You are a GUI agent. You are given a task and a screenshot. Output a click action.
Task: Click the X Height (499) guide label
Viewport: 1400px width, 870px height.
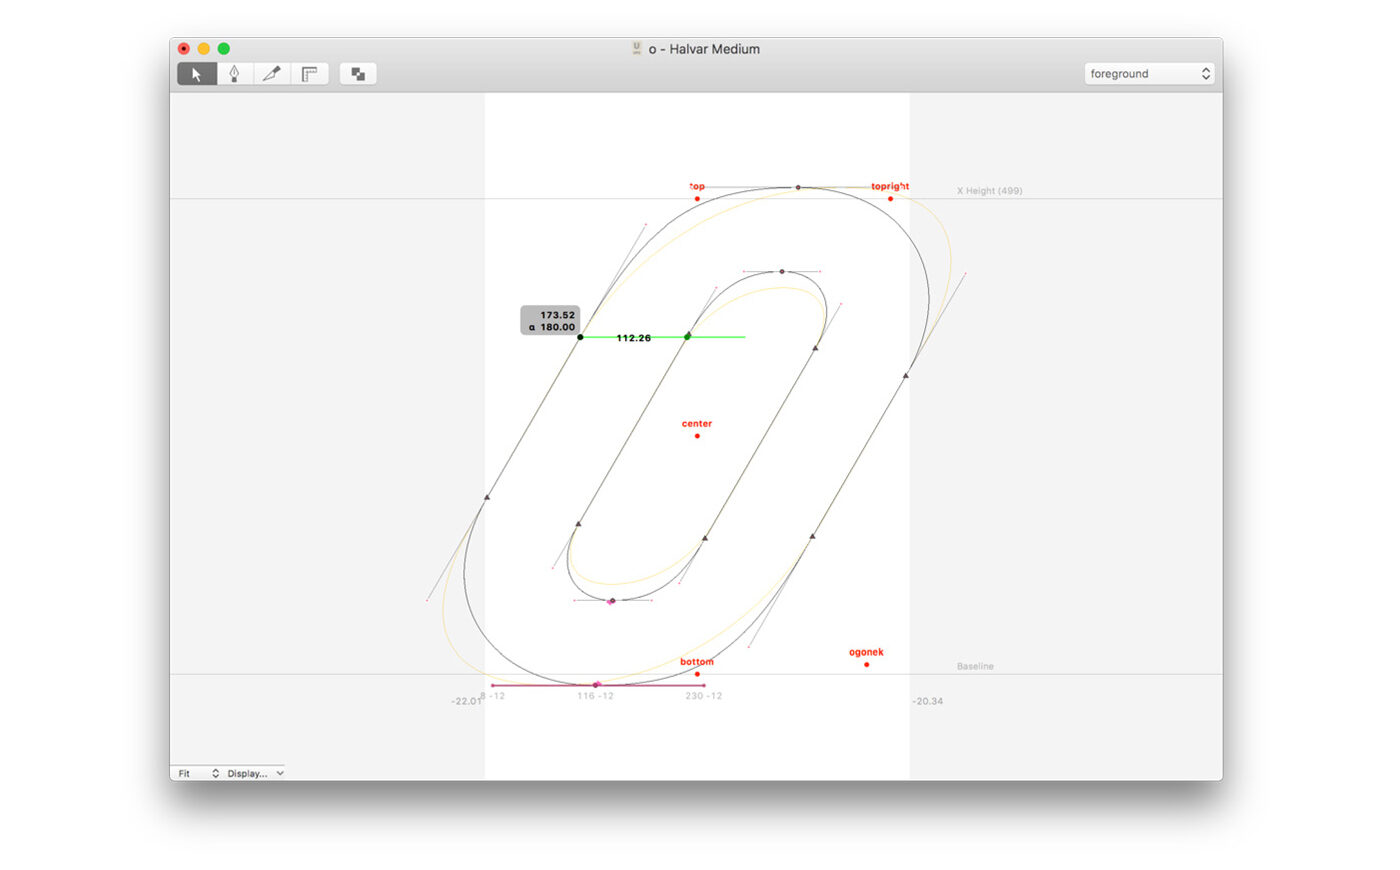click(x=989, y=191)
